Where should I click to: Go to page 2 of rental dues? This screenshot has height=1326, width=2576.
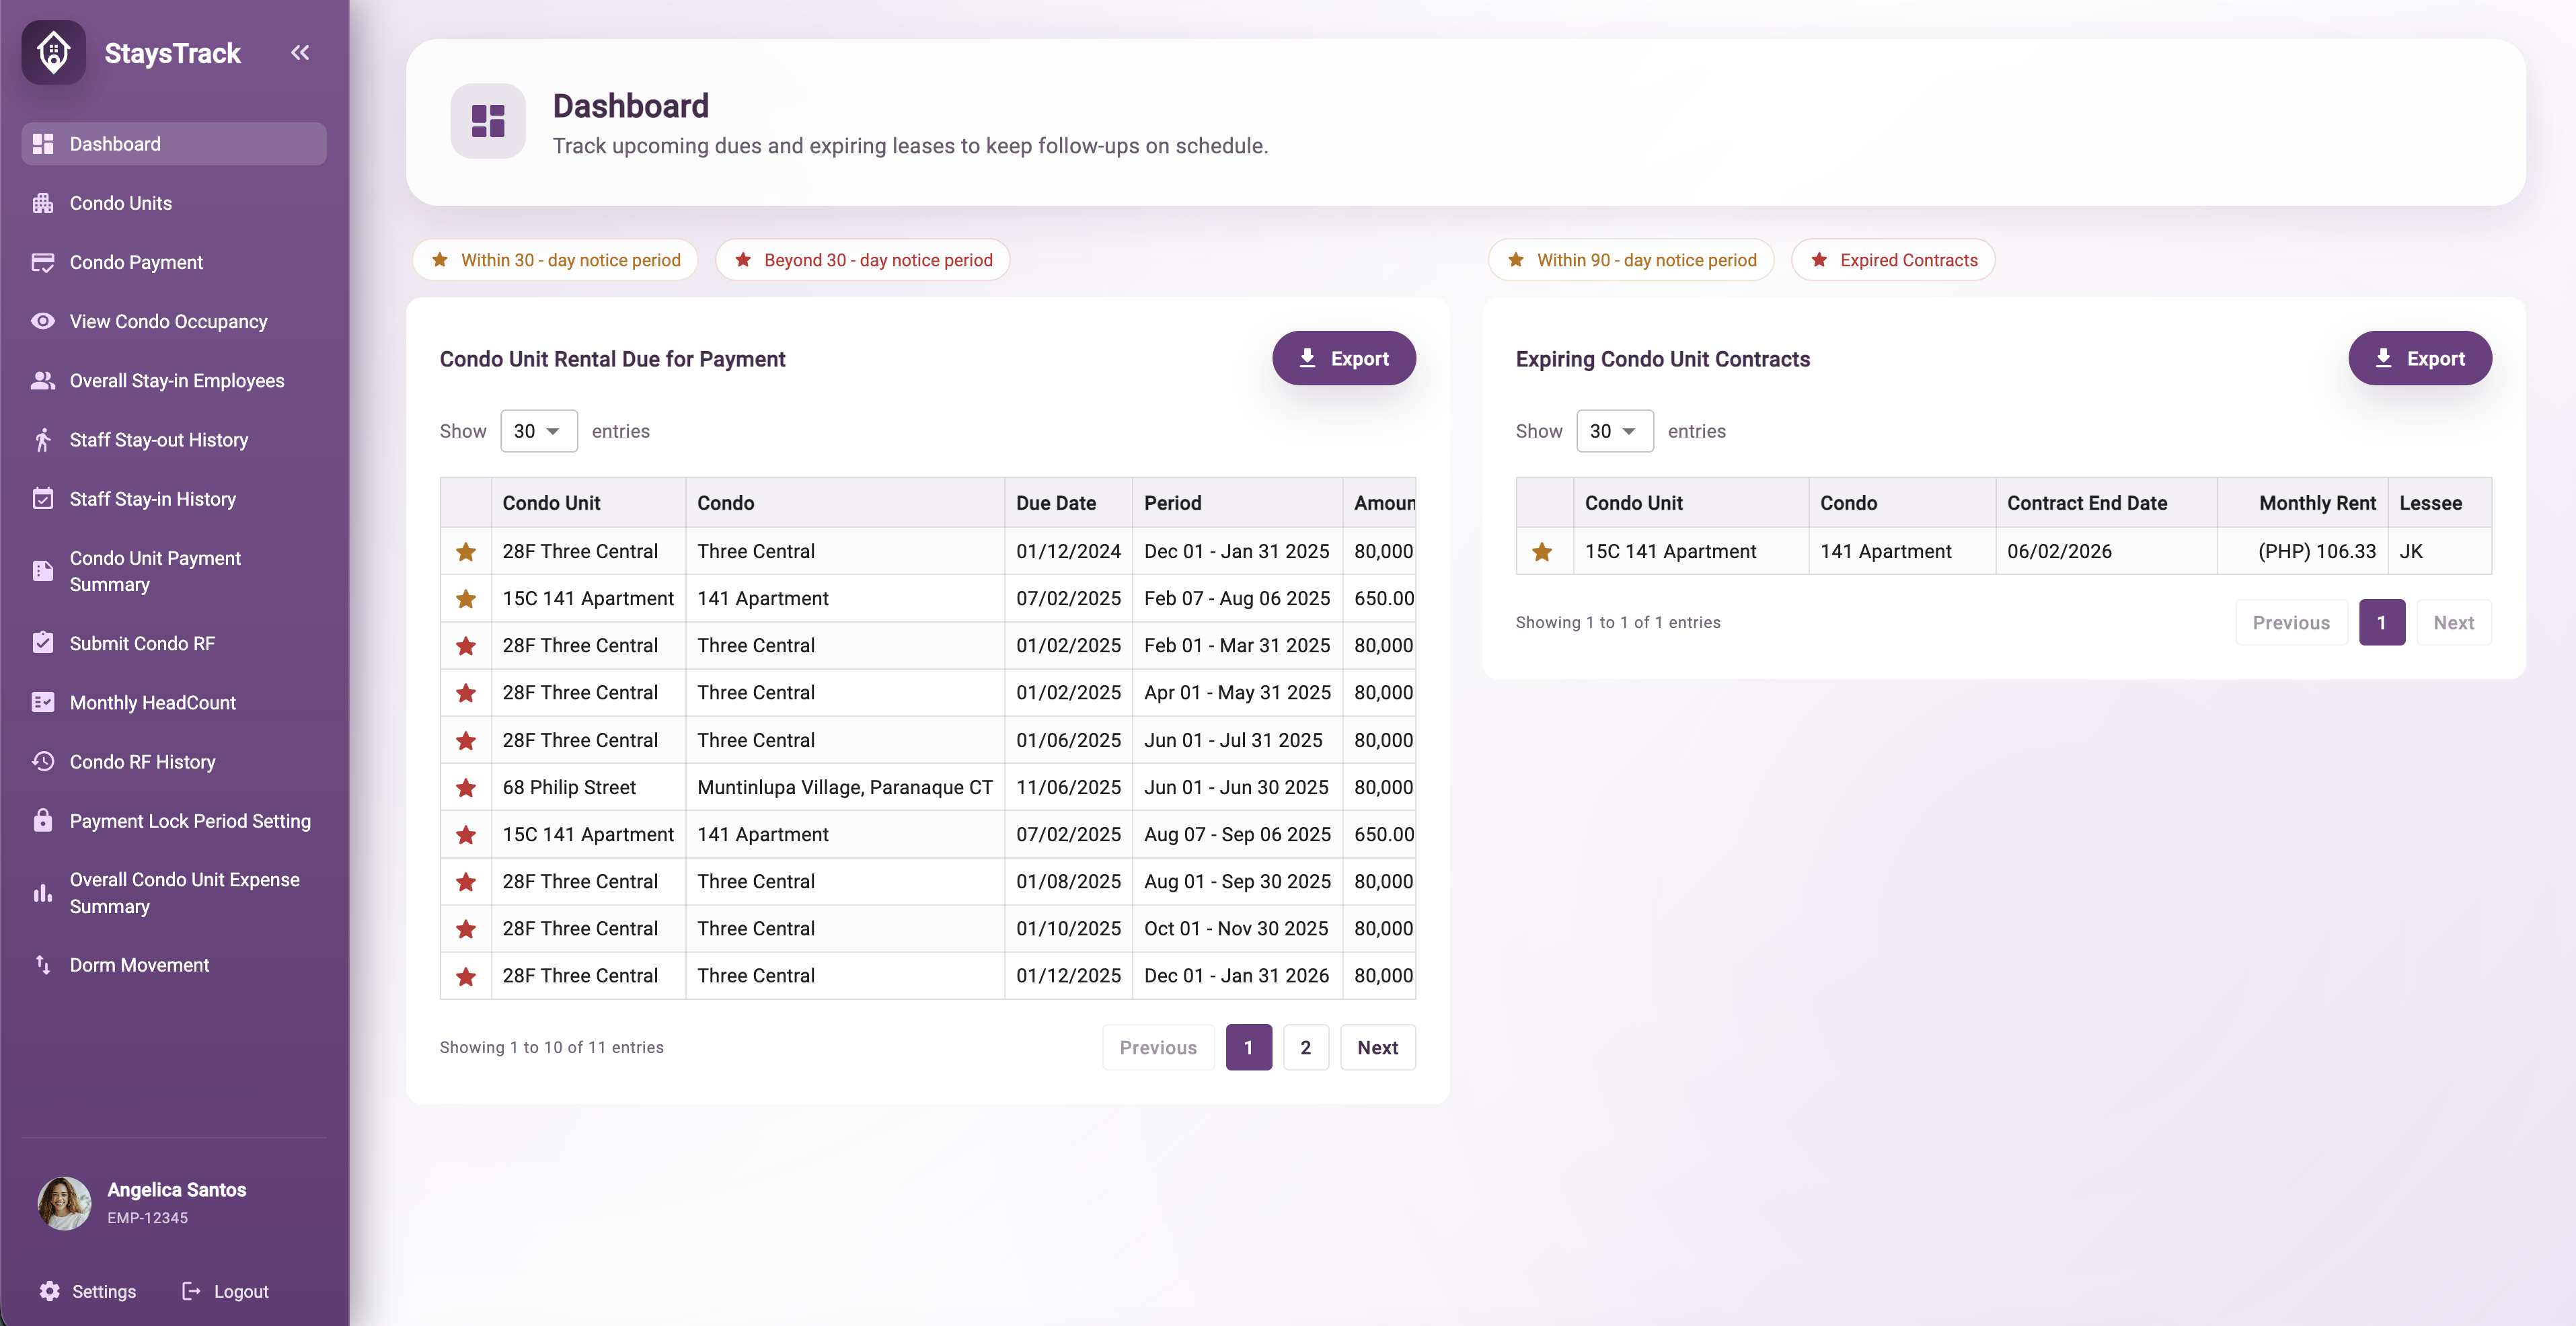pyautogui.click(x=1305, y=1047)
